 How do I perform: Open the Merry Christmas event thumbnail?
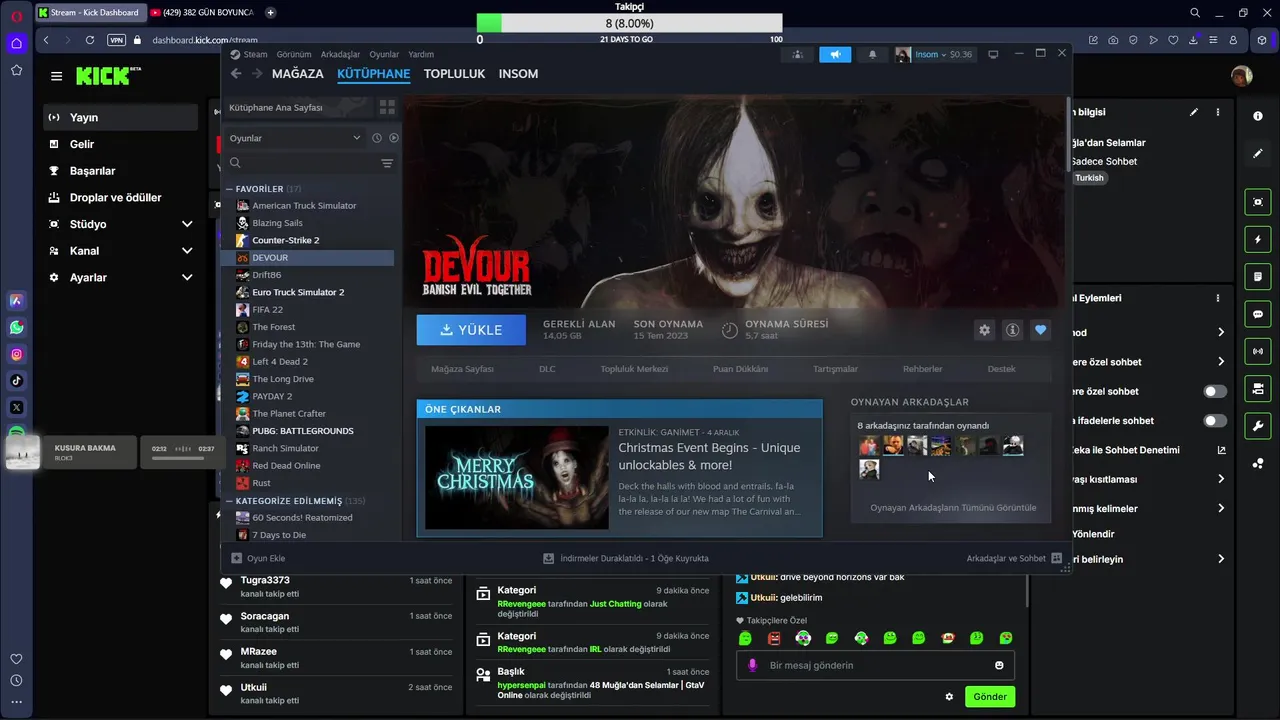click(x=517, y=478)
